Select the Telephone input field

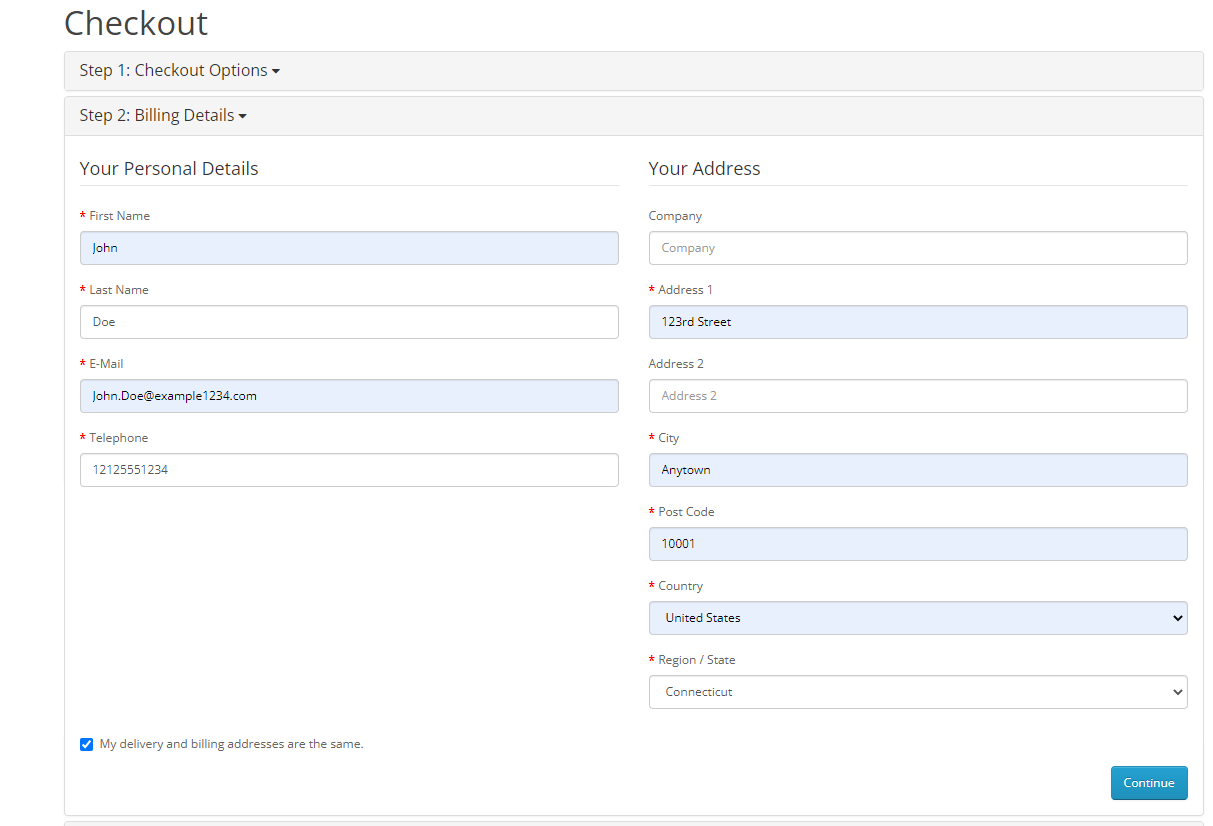pos(349,470)
